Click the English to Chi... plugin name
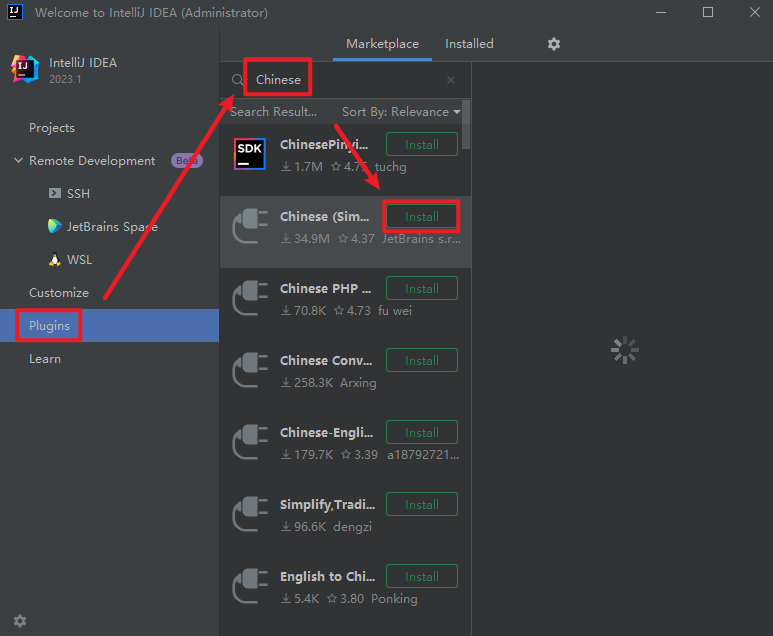The width and height of the screenshot is (773, 636). (x=327, y=576)
